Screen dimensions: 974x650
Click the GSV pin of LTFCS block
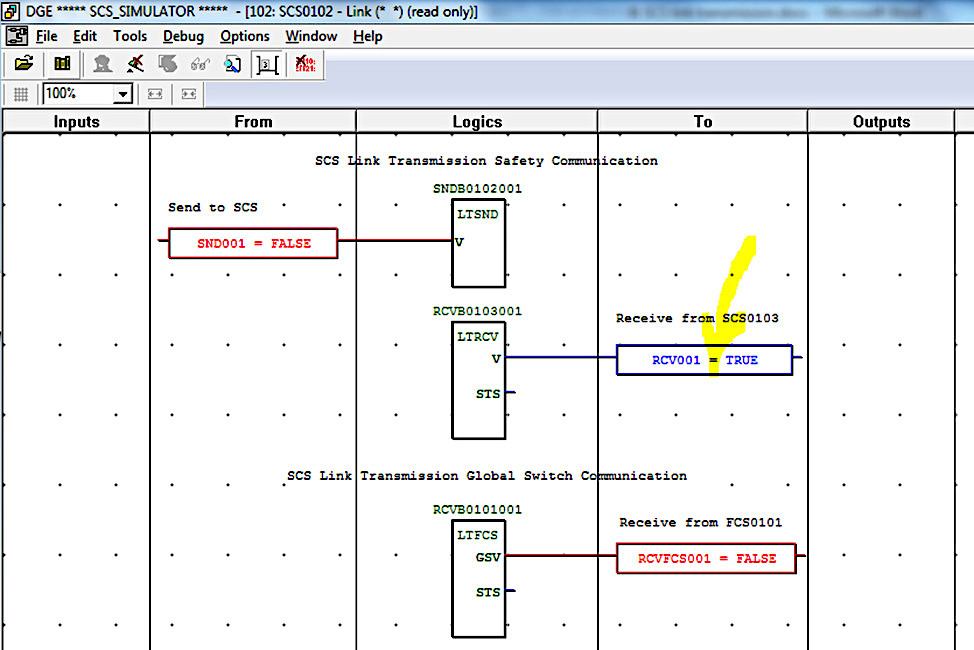488,557
